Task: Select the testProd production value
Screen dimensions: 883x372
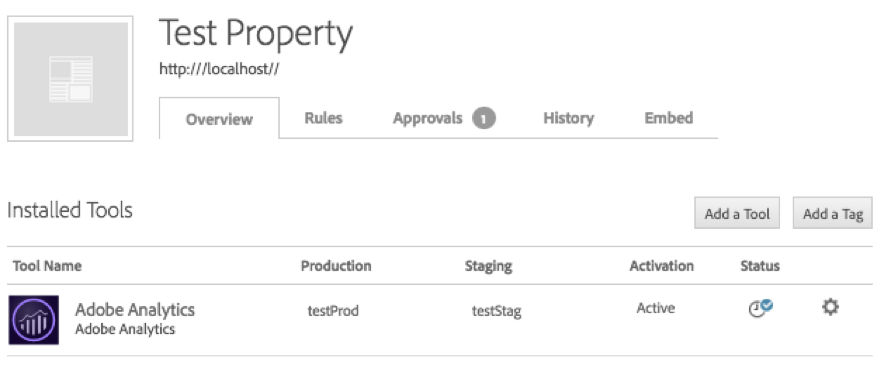Action: point(333,310)
